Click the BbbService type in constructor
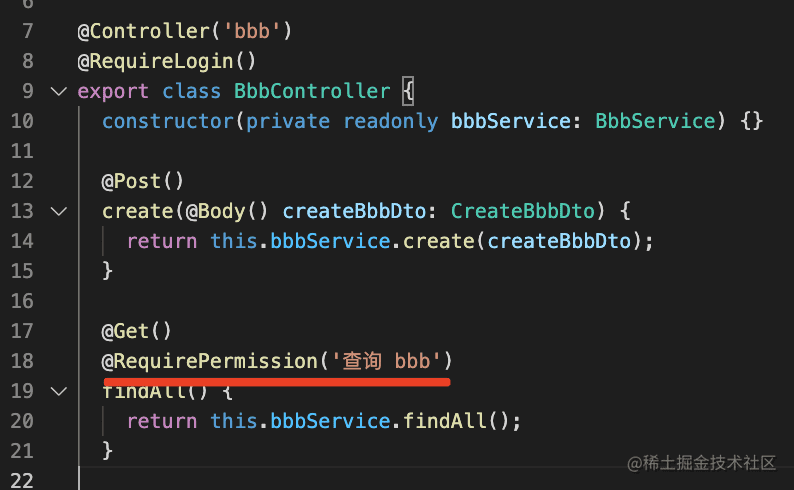The height and width of the screenshot is (490, 794). (656, 121)
